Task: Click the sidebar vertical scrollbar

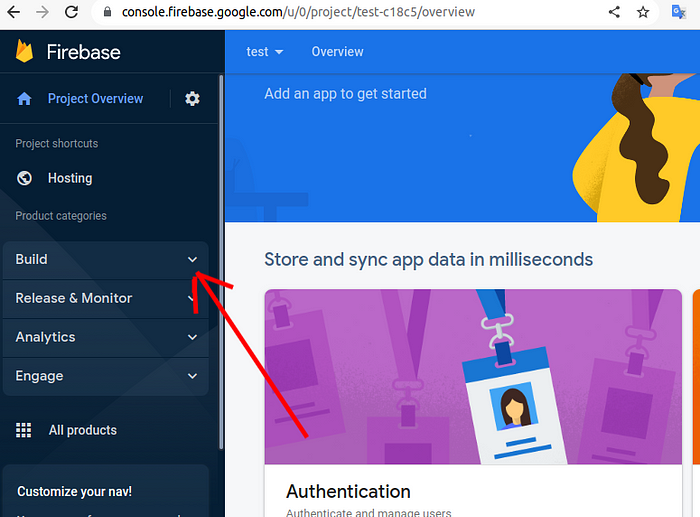Action: [221, 262]
